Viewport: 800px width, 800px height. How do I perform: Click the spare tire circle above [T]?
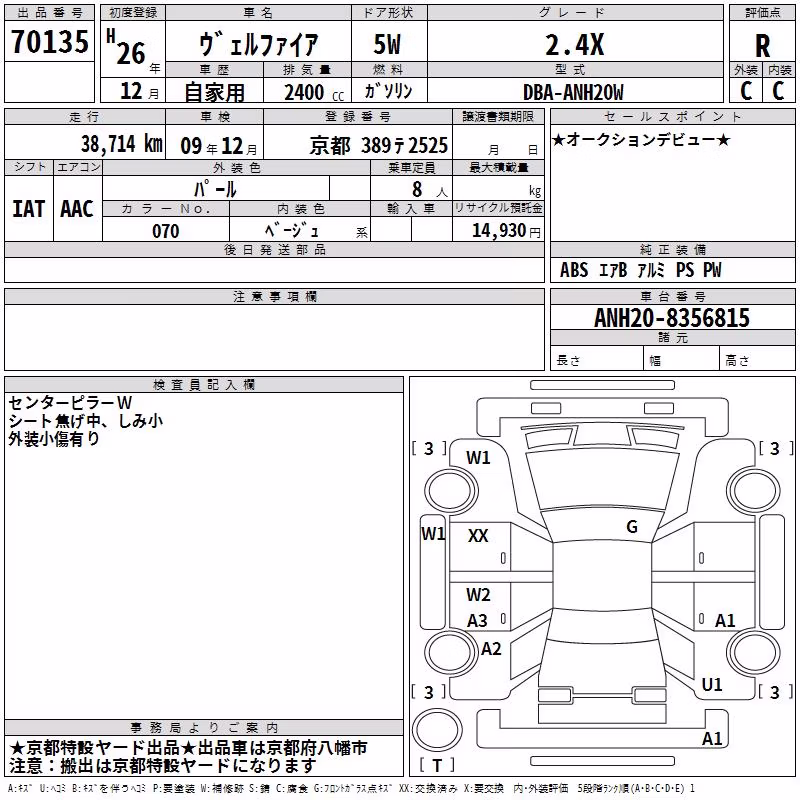pyautogui.click(x=437, y=730)
